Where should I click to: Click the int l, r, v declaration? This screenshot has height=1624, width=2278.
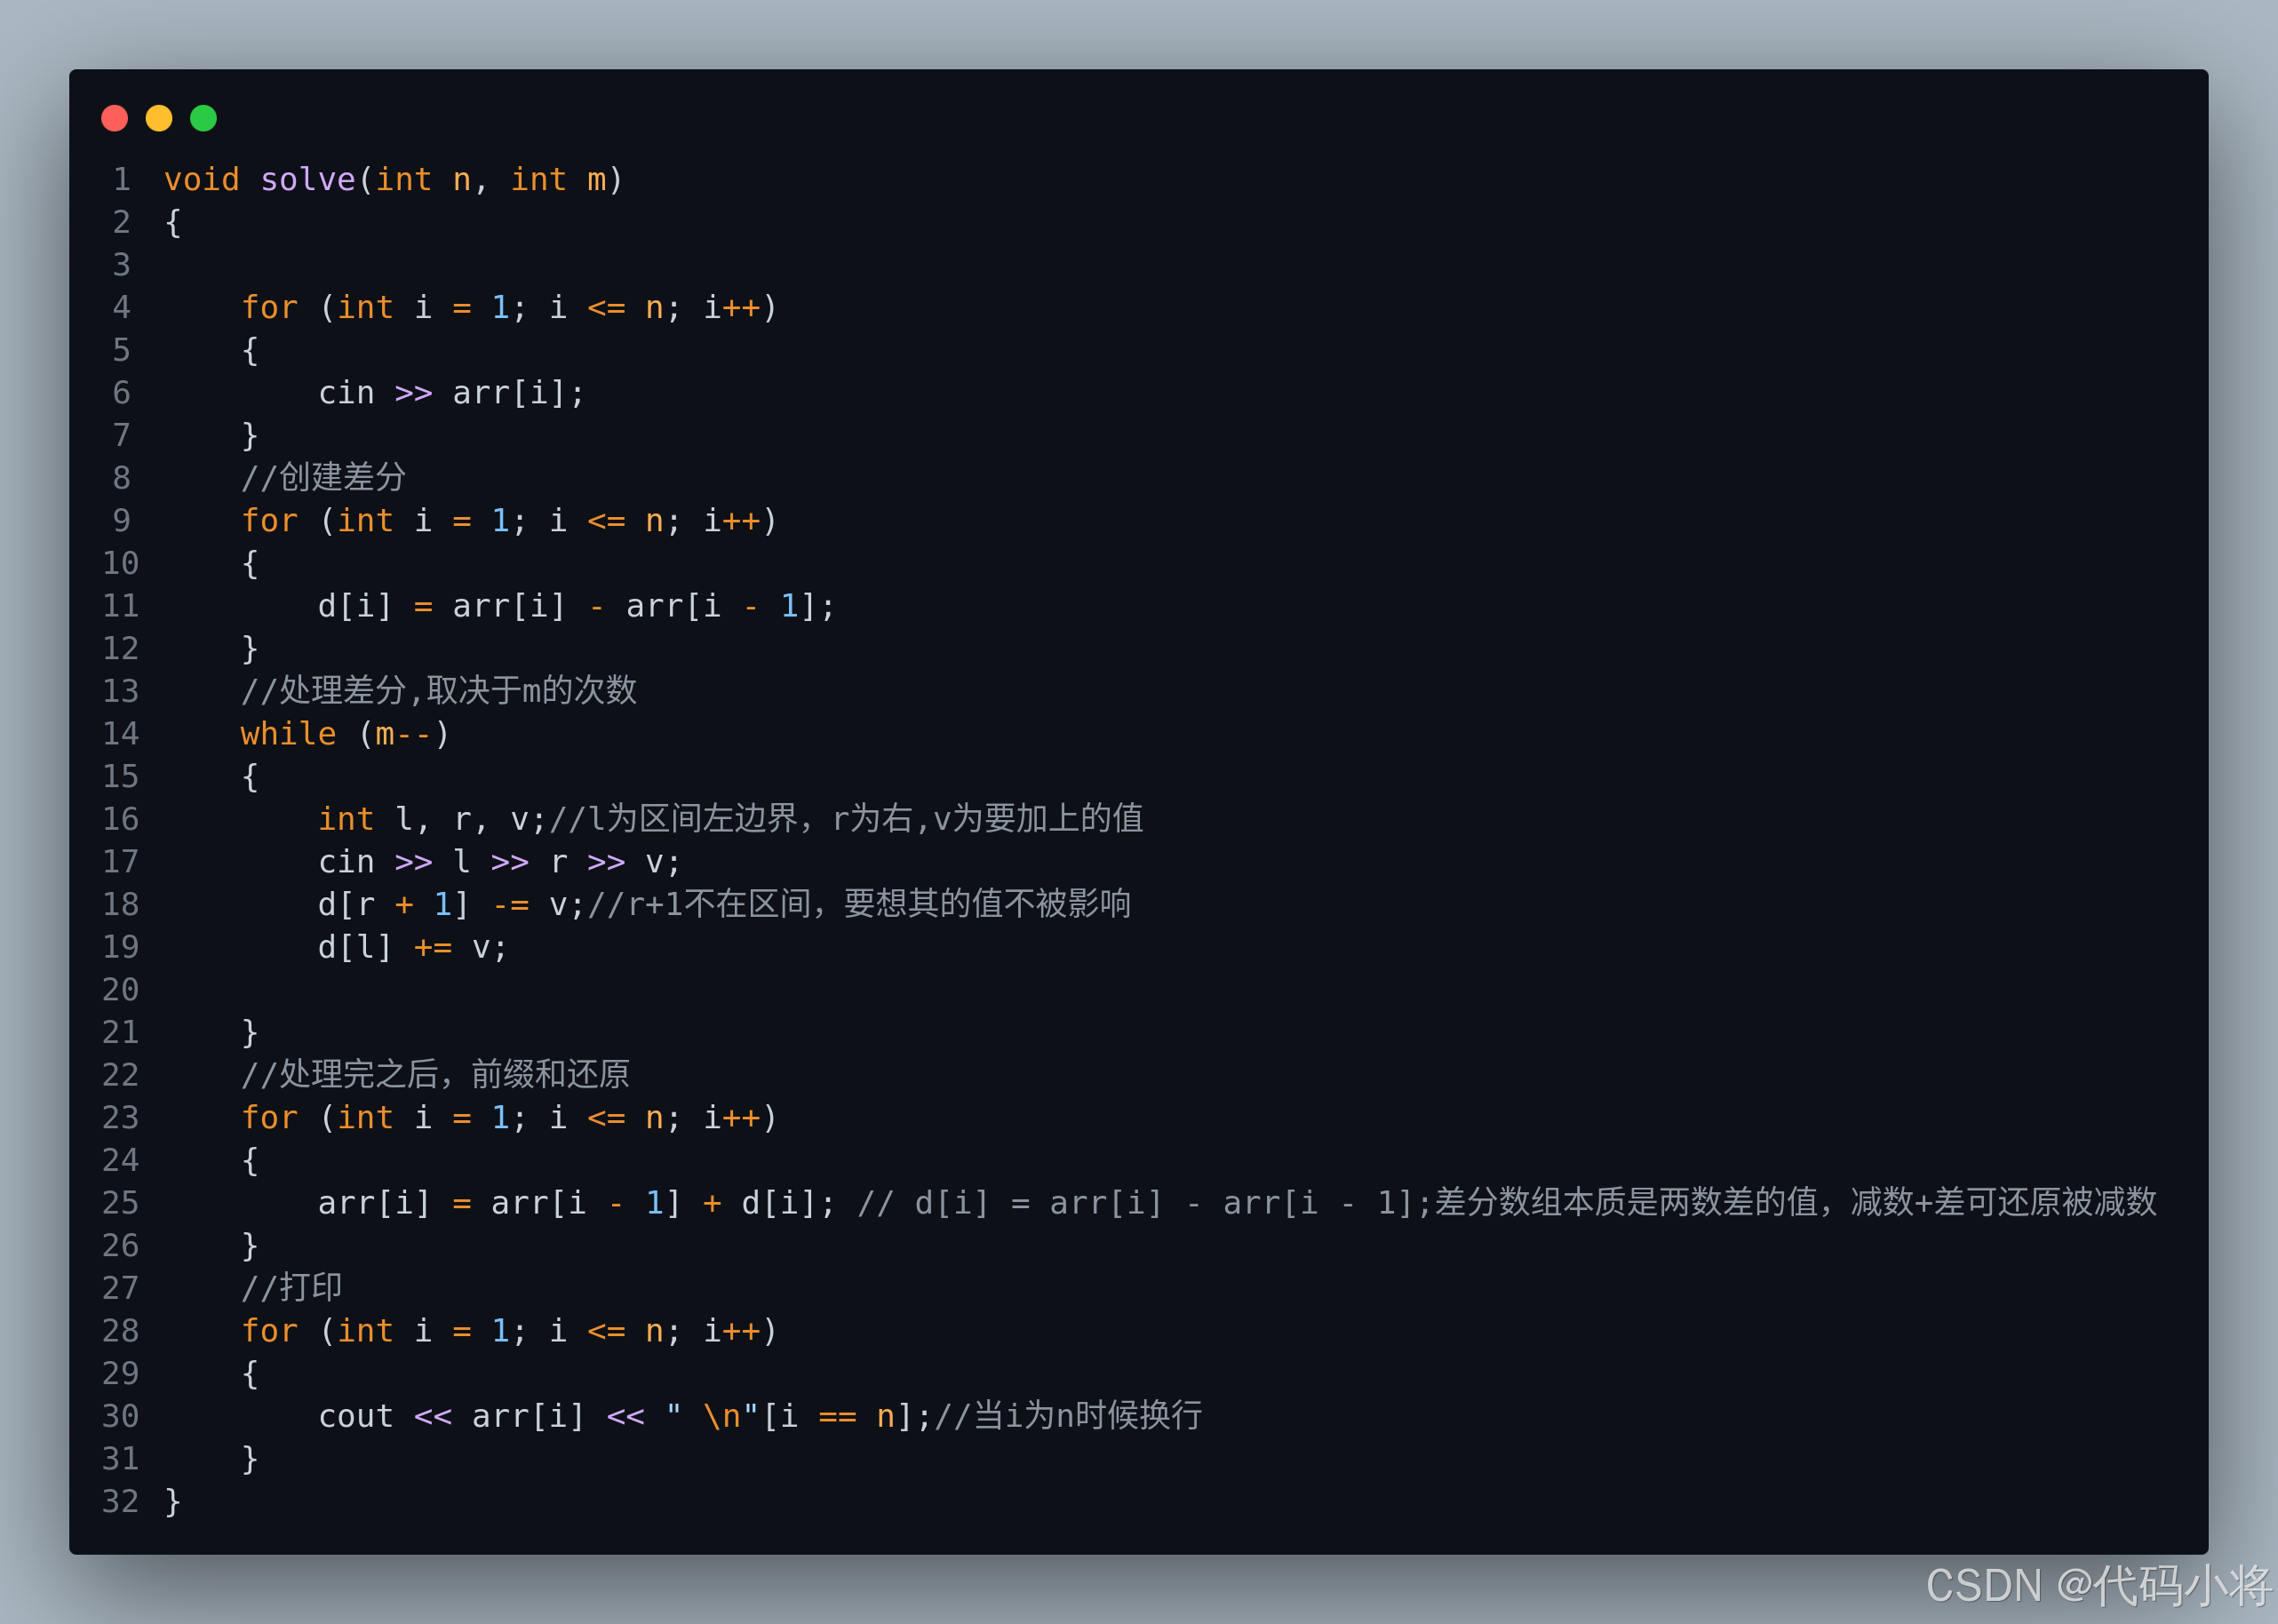[x=431, y=819]
